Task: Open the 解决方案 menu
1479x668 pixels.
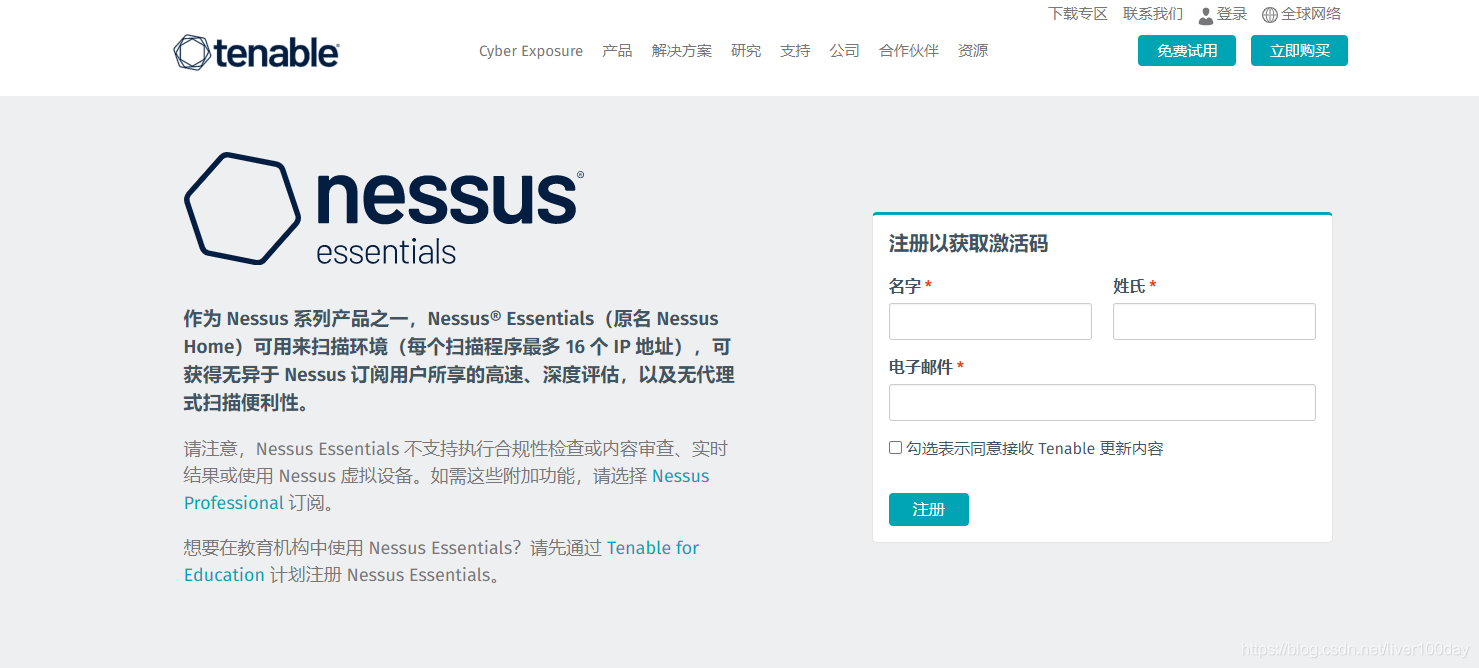Action: pyautogui.click(x=682, y=51)
